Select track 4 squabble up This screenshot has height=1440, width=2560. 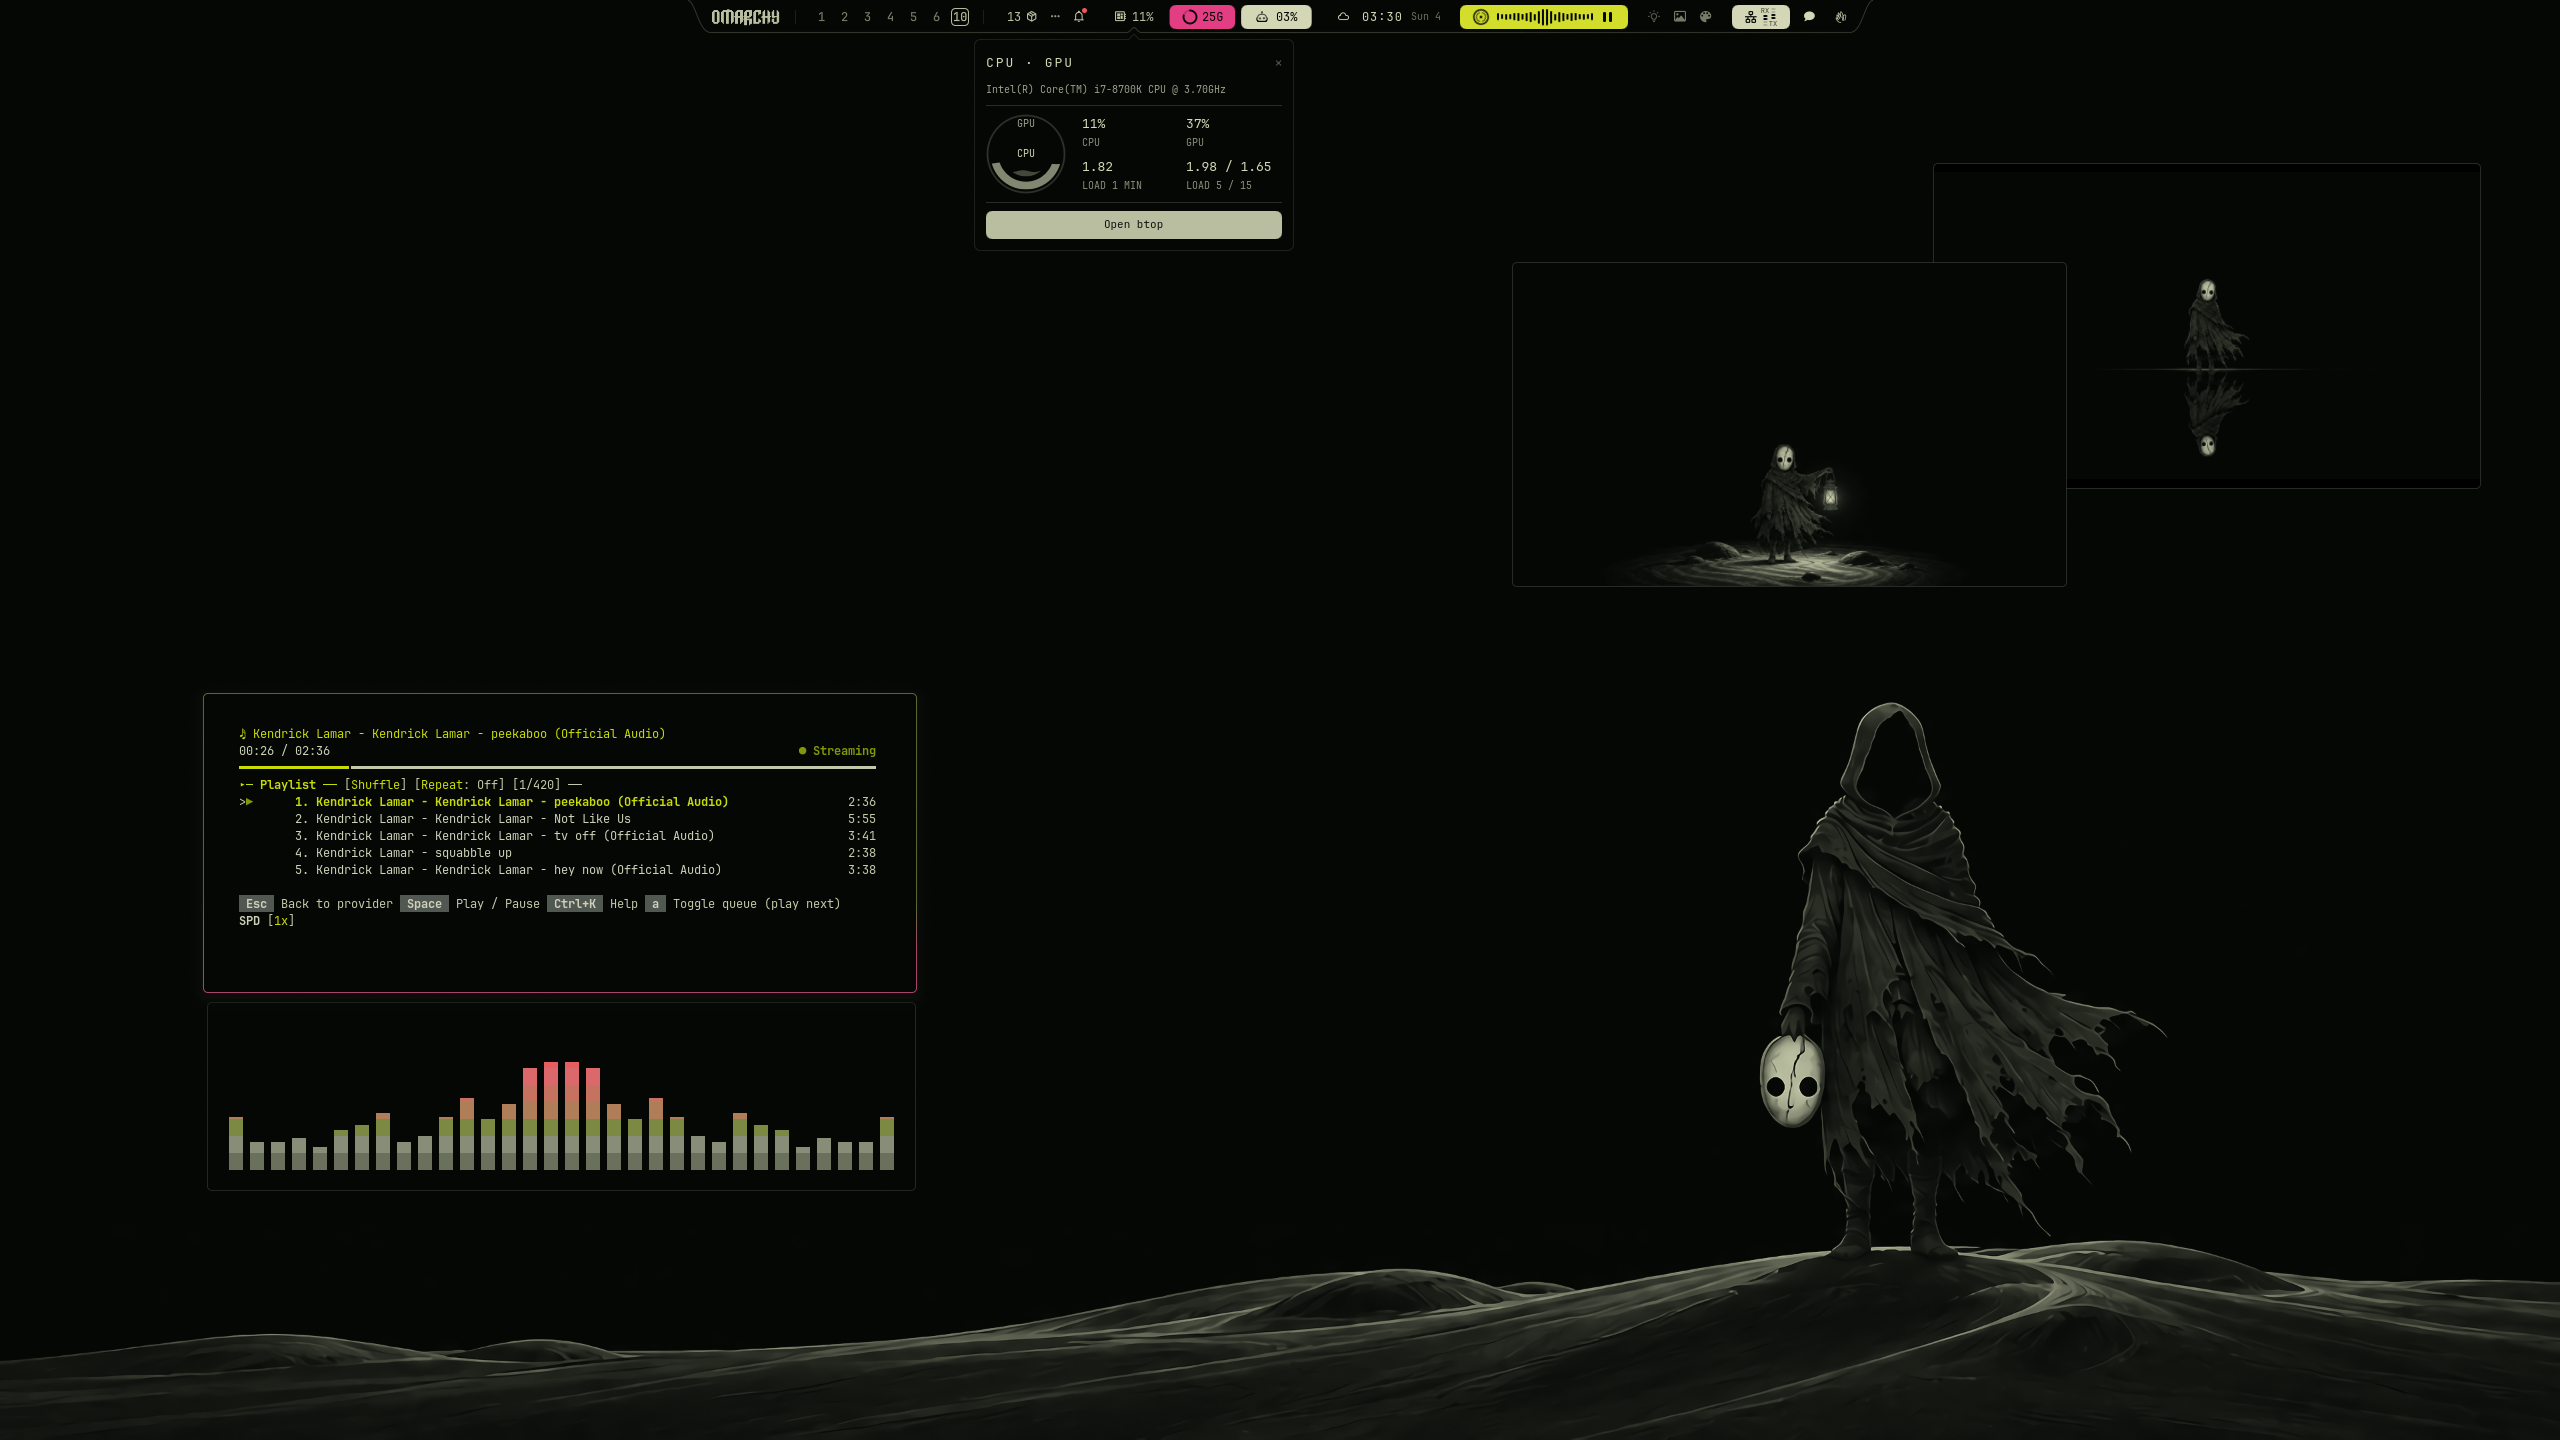click(557, 853)
